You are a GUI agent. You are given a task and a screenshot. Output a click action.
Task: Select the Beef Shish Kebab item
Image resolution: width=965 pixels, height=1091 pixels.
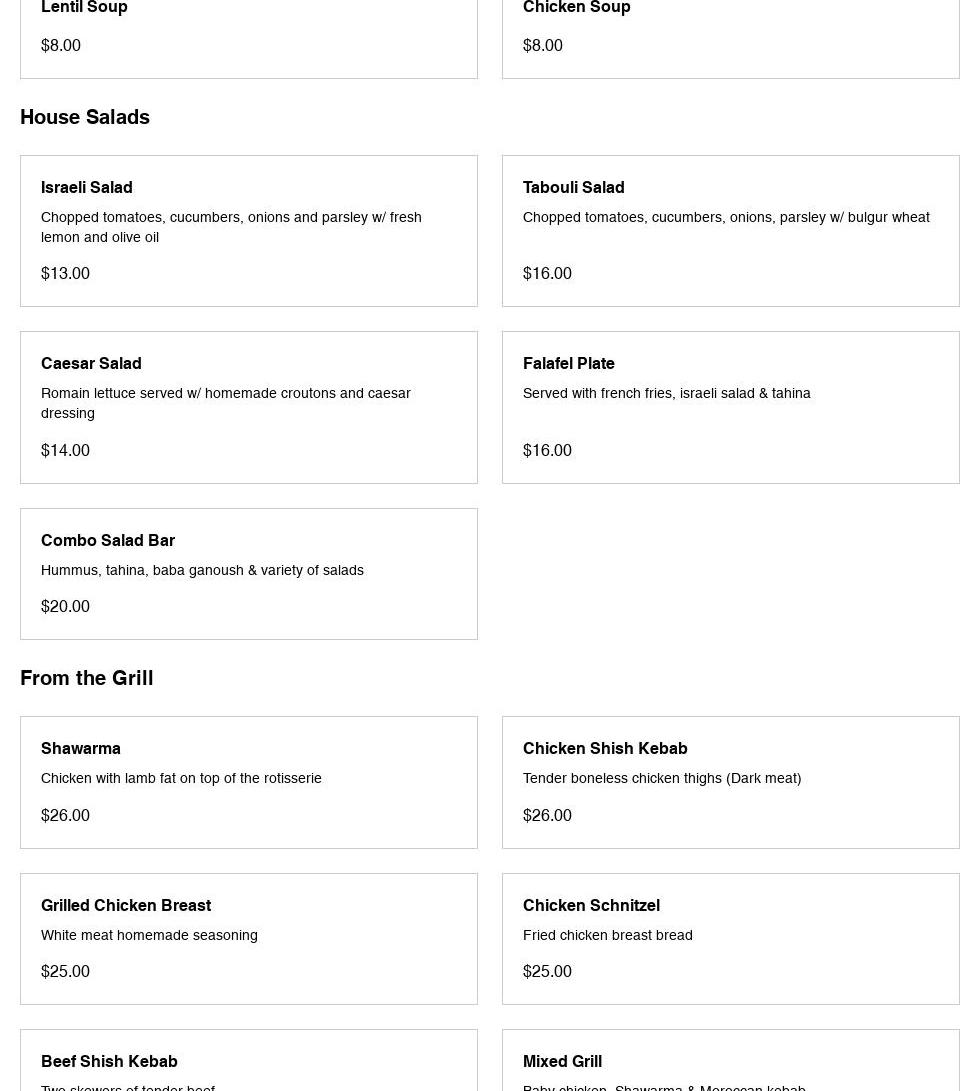coord(109,1061)
